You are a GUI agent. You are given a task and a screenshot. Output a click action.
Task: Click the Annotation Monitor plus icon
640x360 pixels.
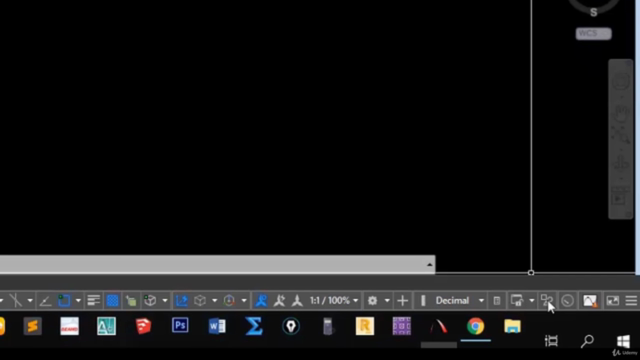(402, 301)
